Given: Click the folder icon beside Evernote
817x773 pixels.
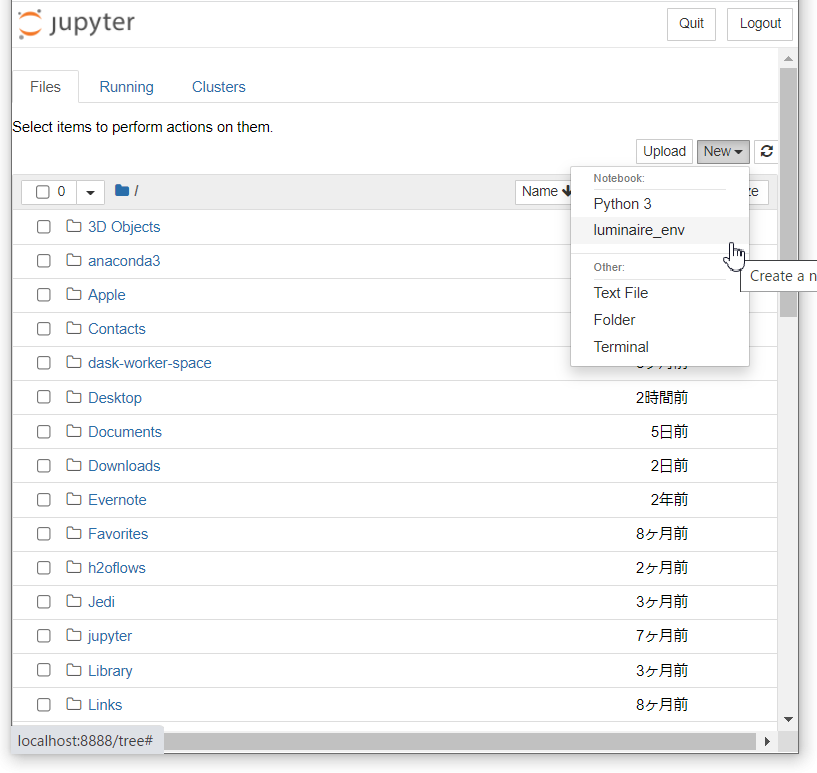Looking at the screenshot, I should (73, 500).
